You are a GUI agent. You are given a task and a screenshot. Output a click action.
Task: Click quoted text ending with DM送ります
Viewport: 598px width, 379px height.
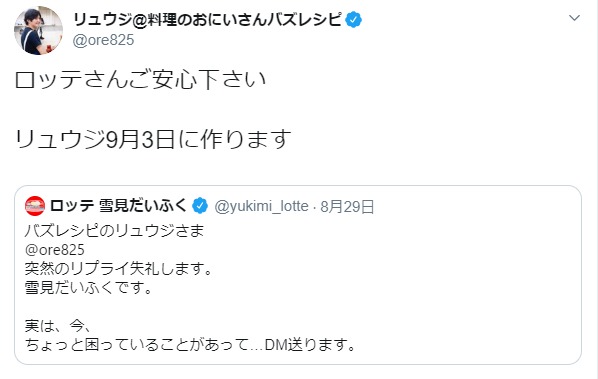[x=190, y=345]
